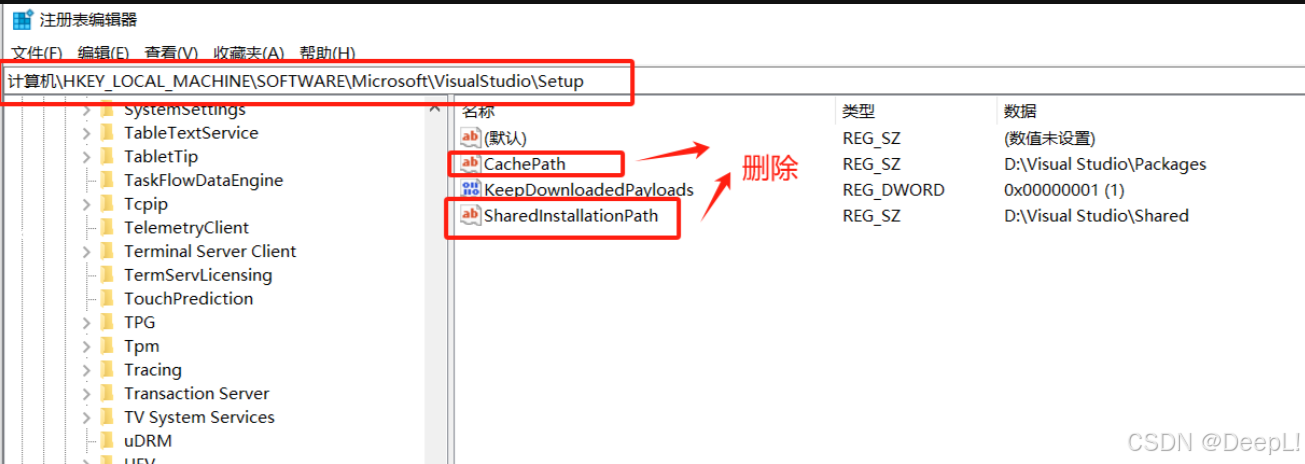Image resolution: width=1305 pixels, height=464 pixels.
Task: Click the CachePath string value icon
Action: point(470,164)
